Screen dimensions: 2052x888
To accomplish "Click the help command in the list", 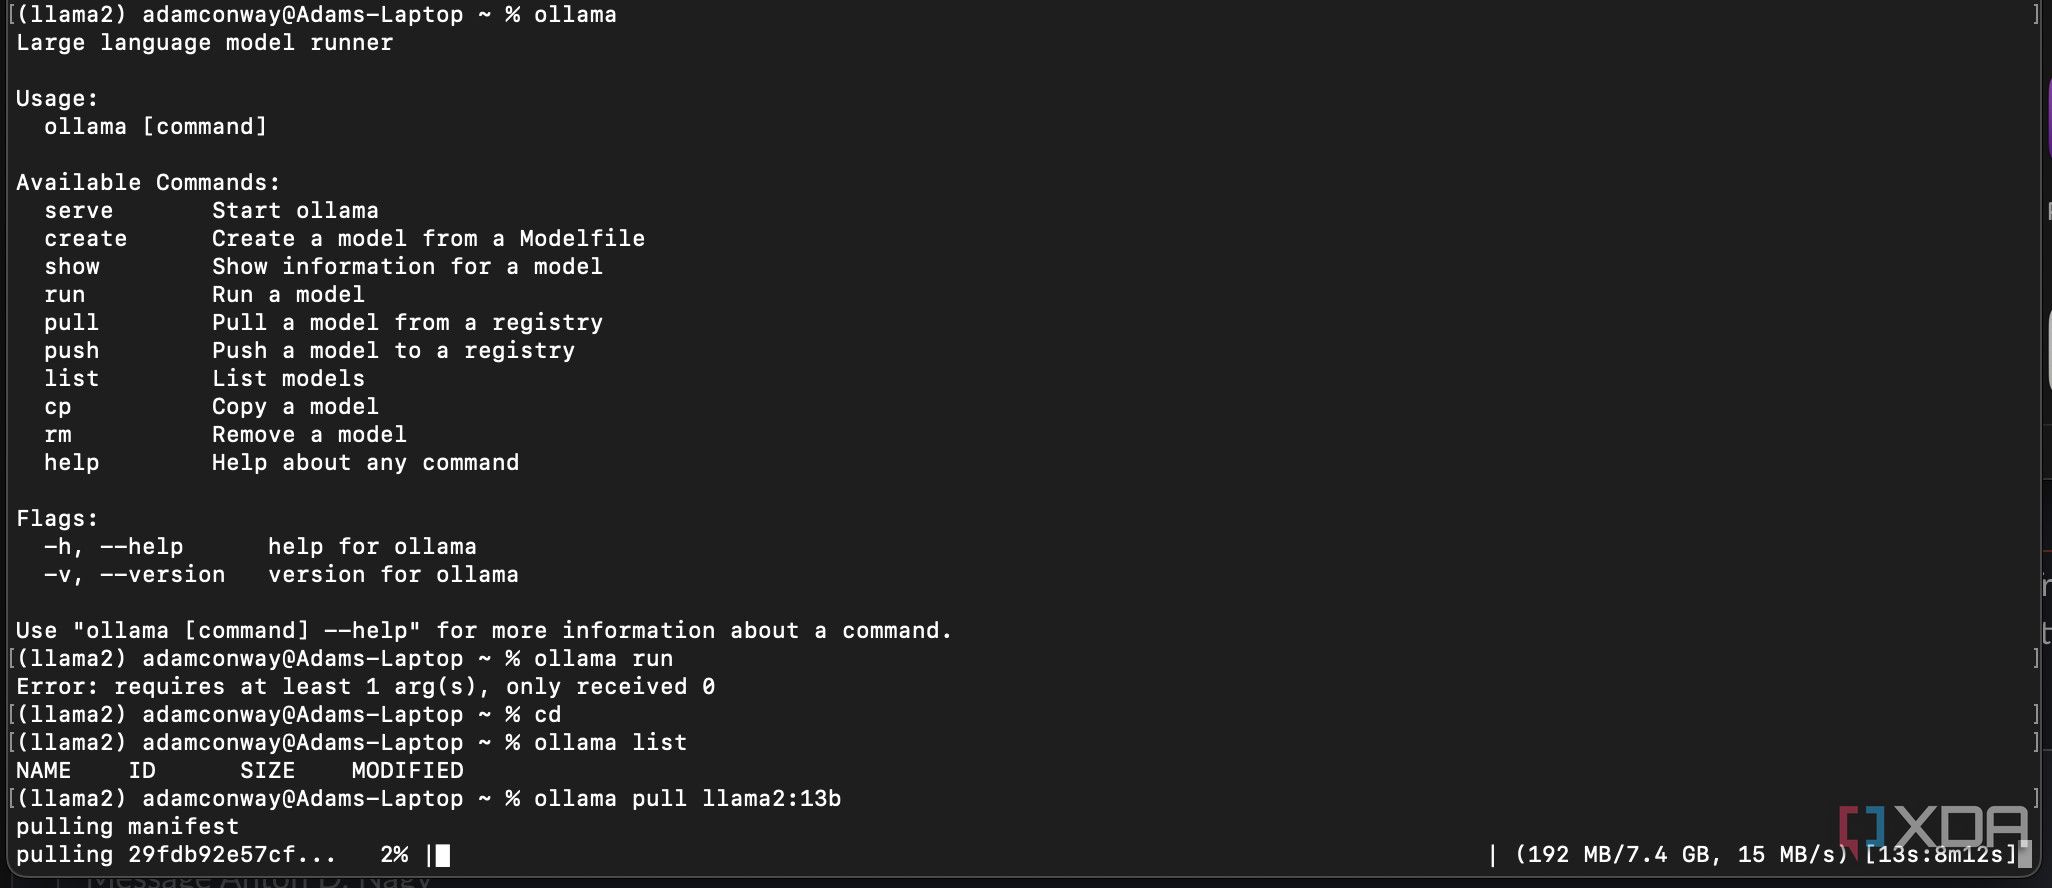I will point(71,463).
